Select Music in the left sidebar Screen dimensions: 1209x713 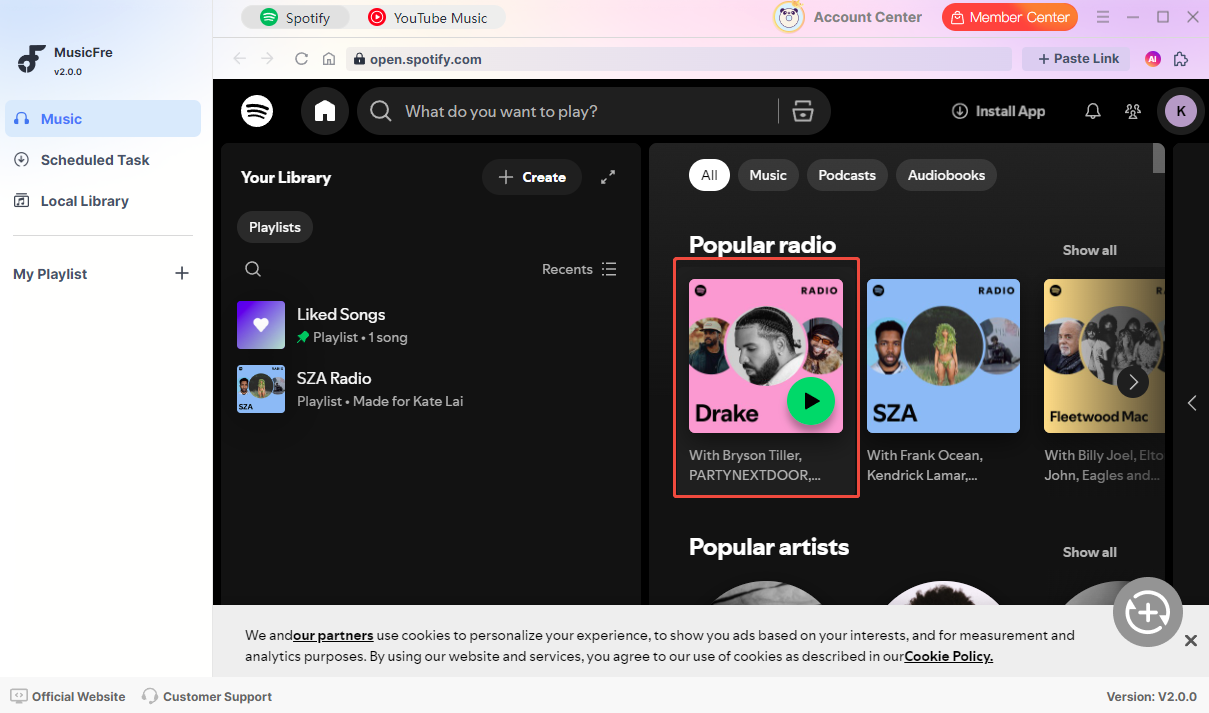click(x=103, y=118)
